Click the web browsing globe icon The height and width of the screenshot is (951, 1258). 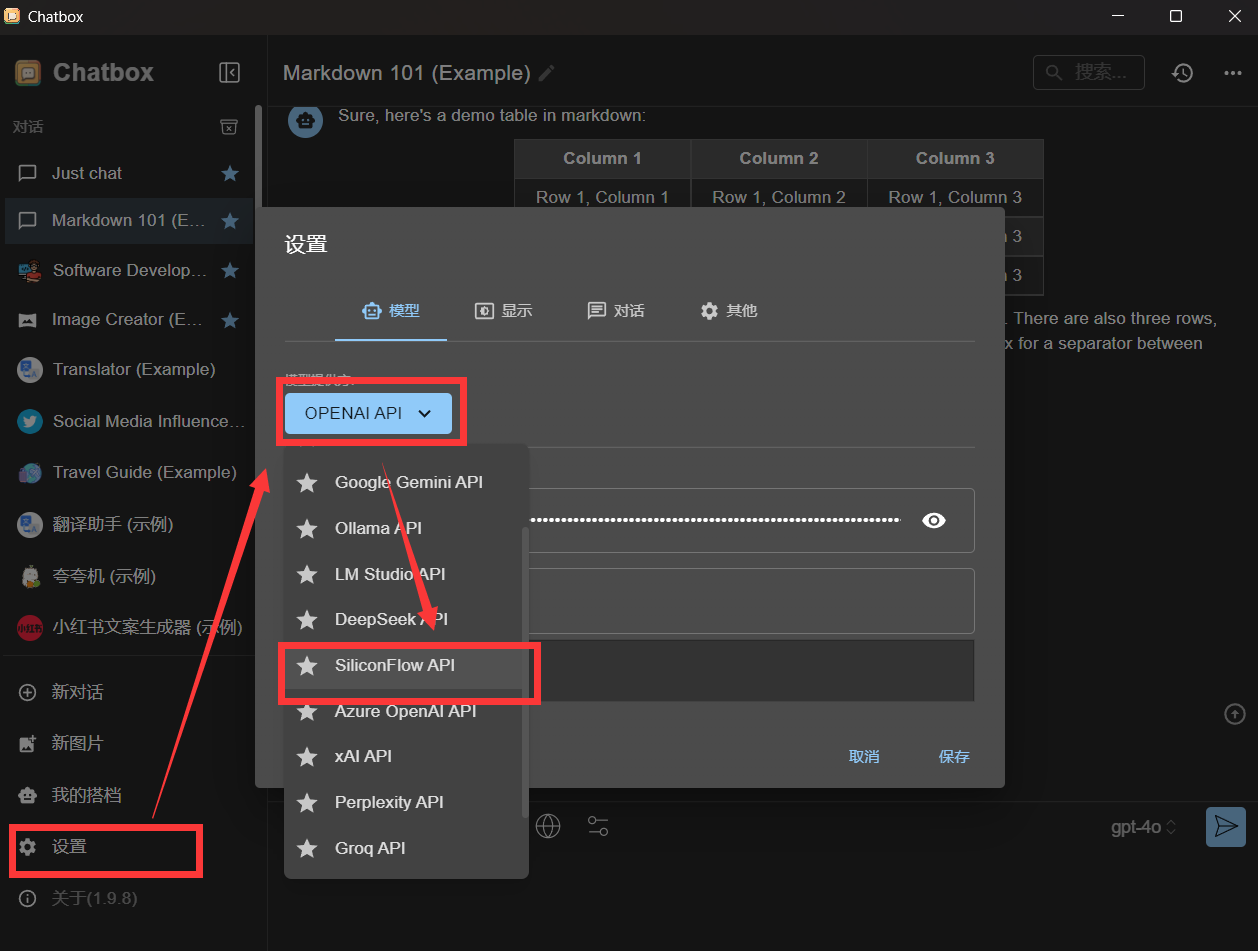548,826
